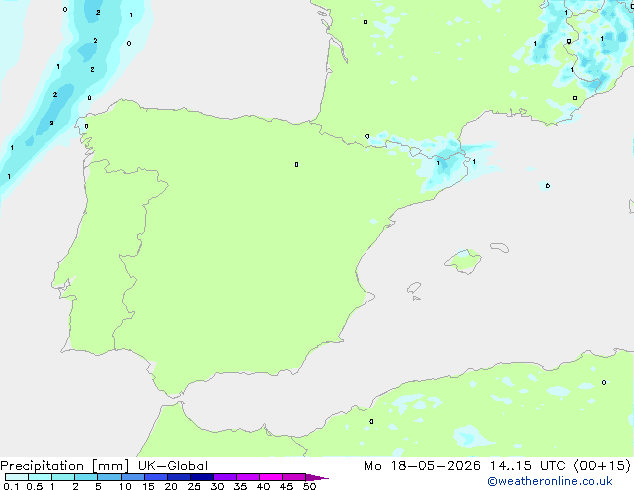Click the 'UK-Global' model name
This screenshot has width=634, height=490.
pos(173,466)
